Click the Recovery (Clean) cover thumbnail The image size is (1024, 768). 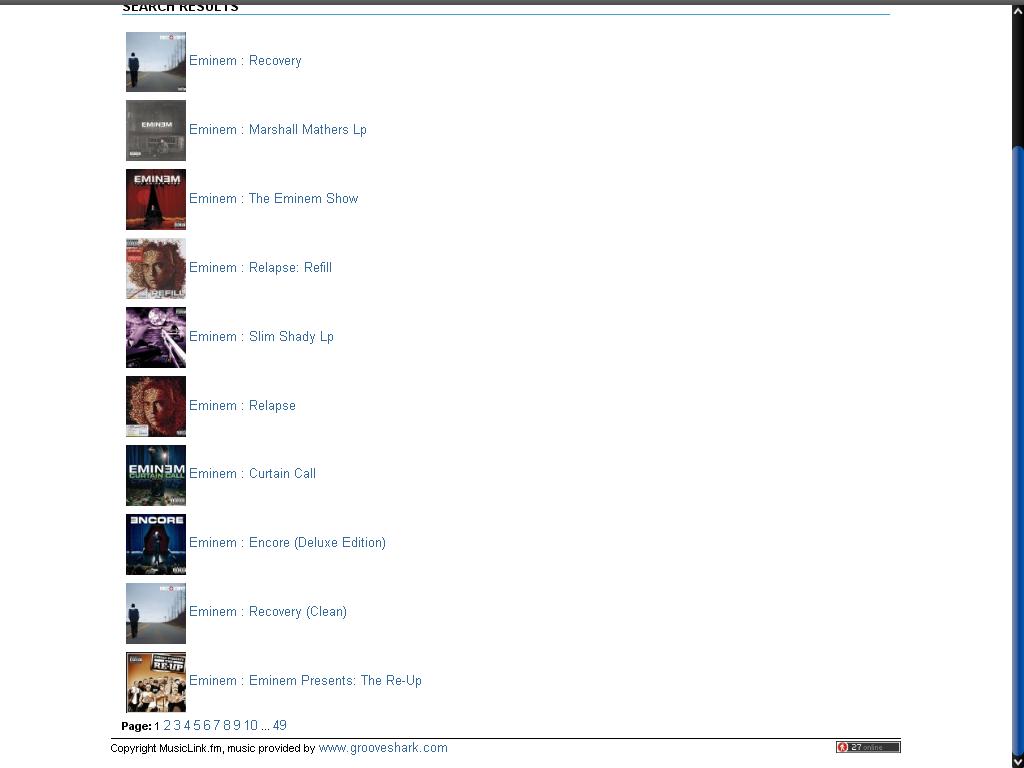[155, 613]
